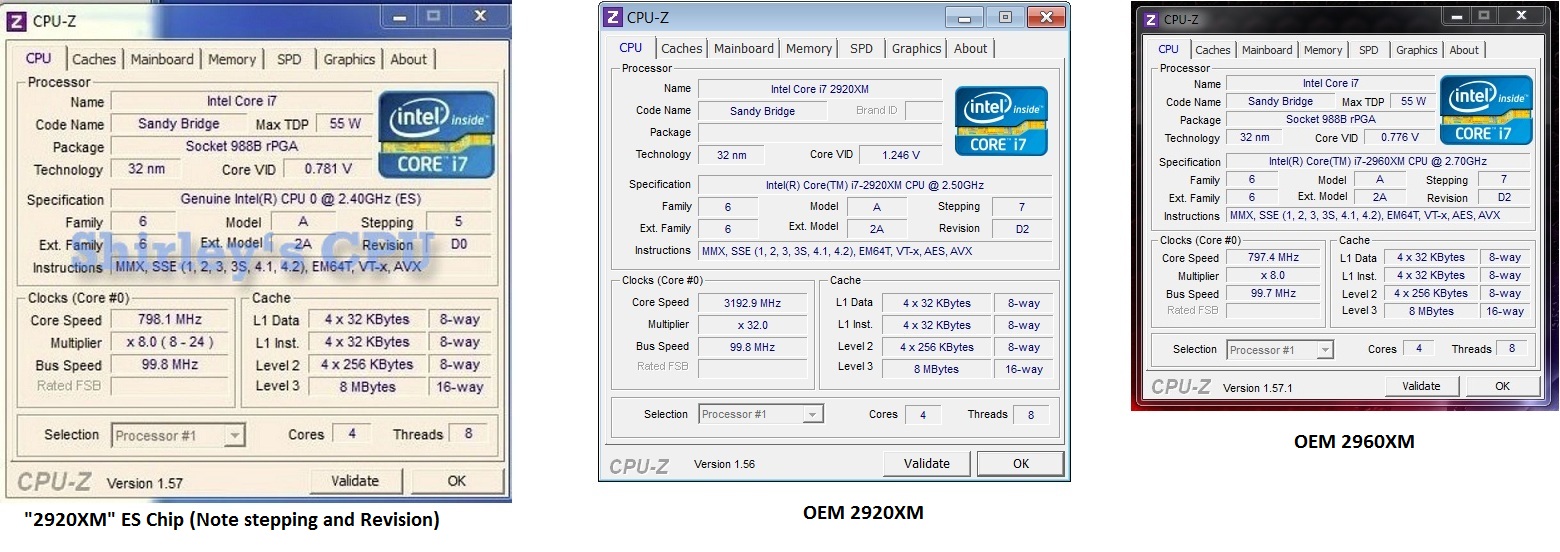The width and height of the screenshot is (1560, 552).
Task: Open SPD tab in middle version 1.56 window
Action: coord(861,48)
